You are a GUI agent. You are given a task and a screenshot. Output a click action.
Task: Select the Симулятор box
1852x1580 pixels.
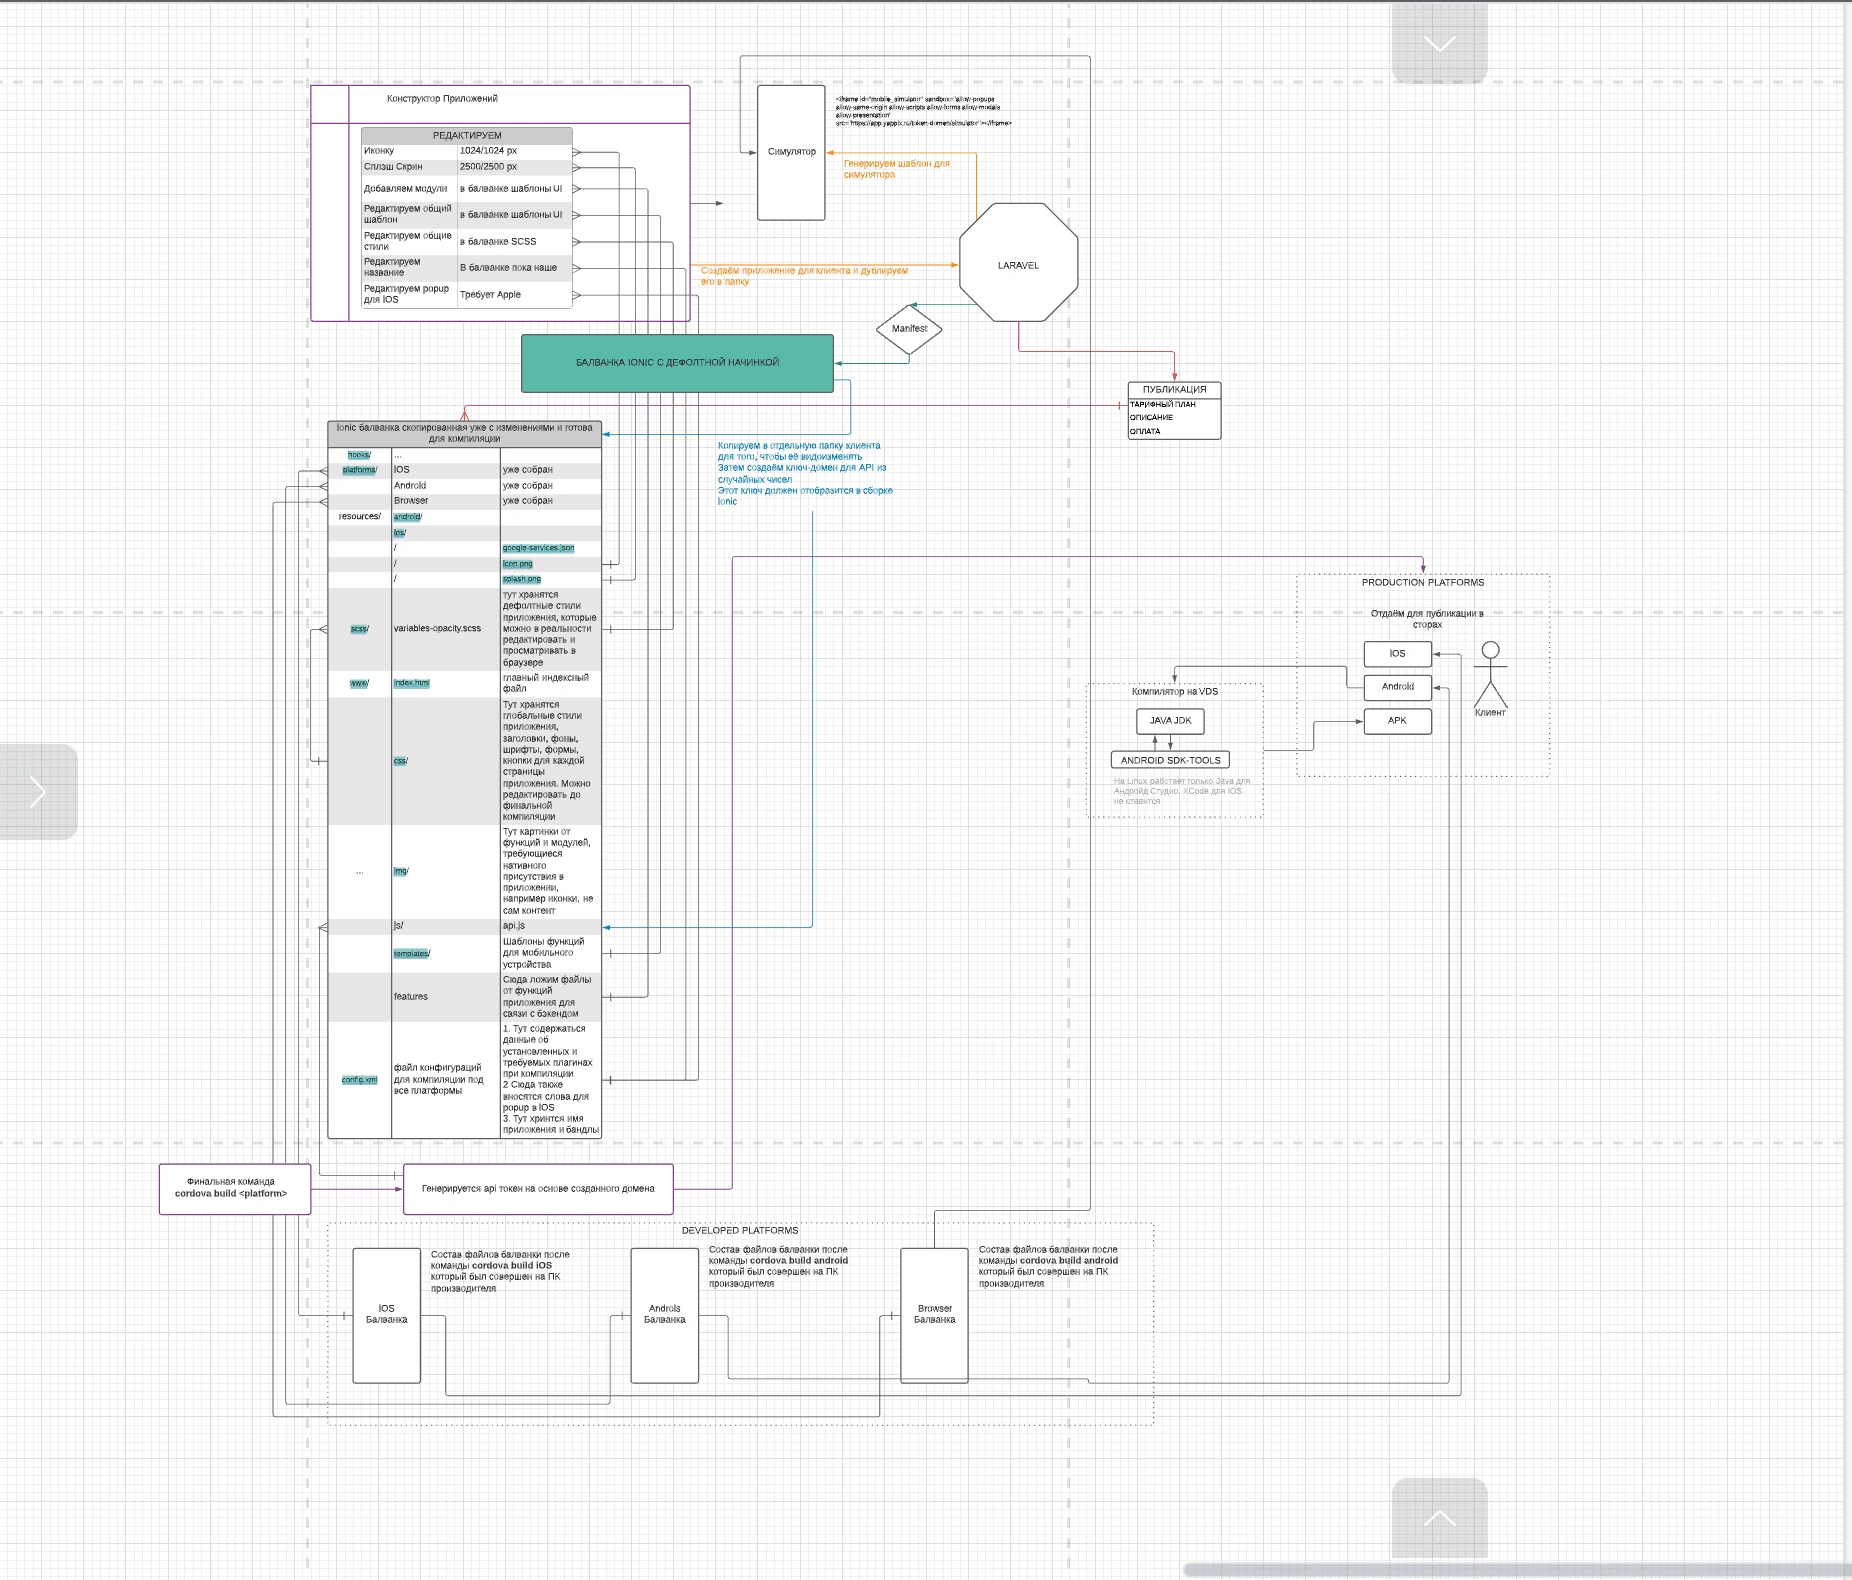pyautogui.click(x=791, y=152)
